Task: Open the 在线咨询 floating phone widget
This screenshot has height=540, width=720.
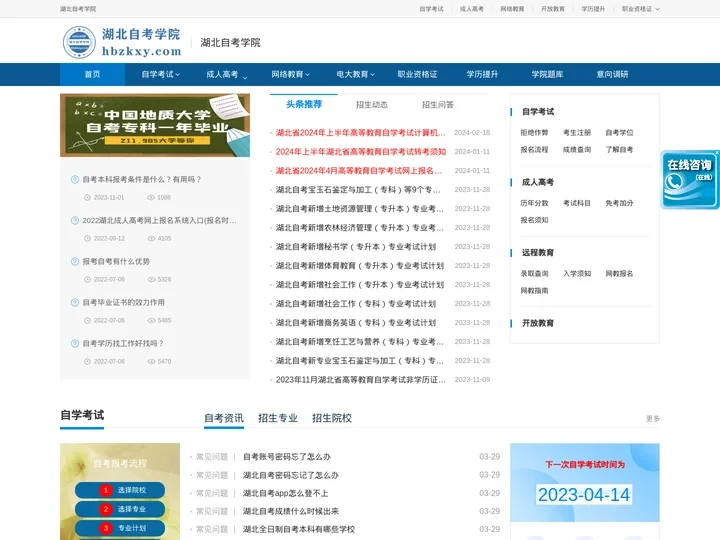Action: click(x=690, y=180)
